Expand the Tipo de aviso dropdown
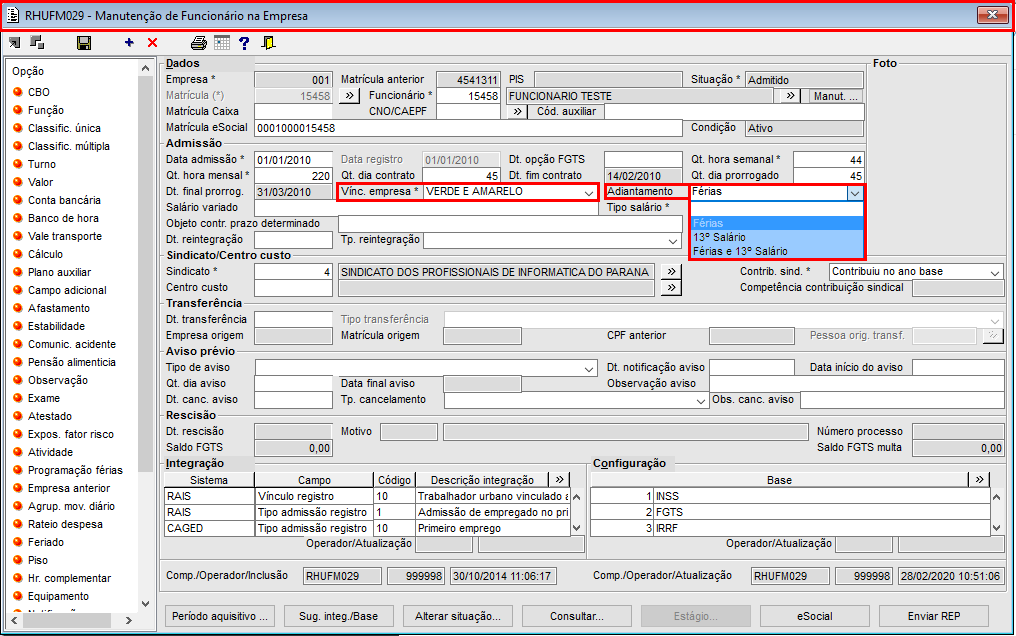The width and height of the screenshot is (1016, 636). point(588,369)
